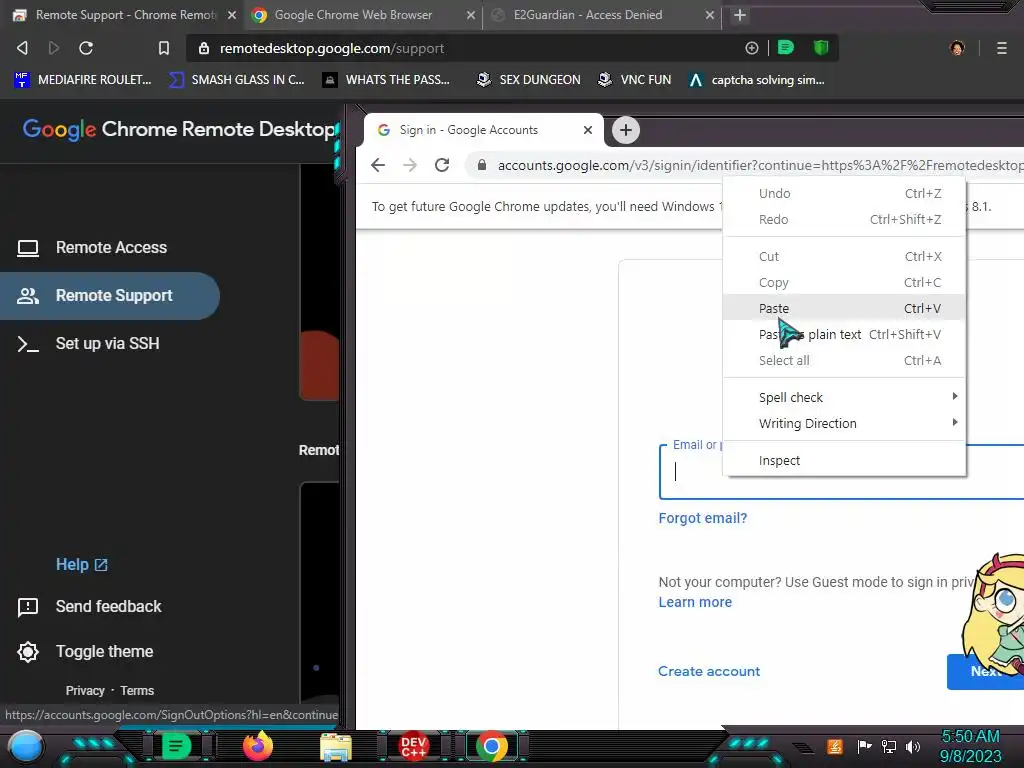Image resolution: width=1024 pixels, height=768 pixels.
Task: Choose Cut from the context menu
Action: tap(844, 257)
